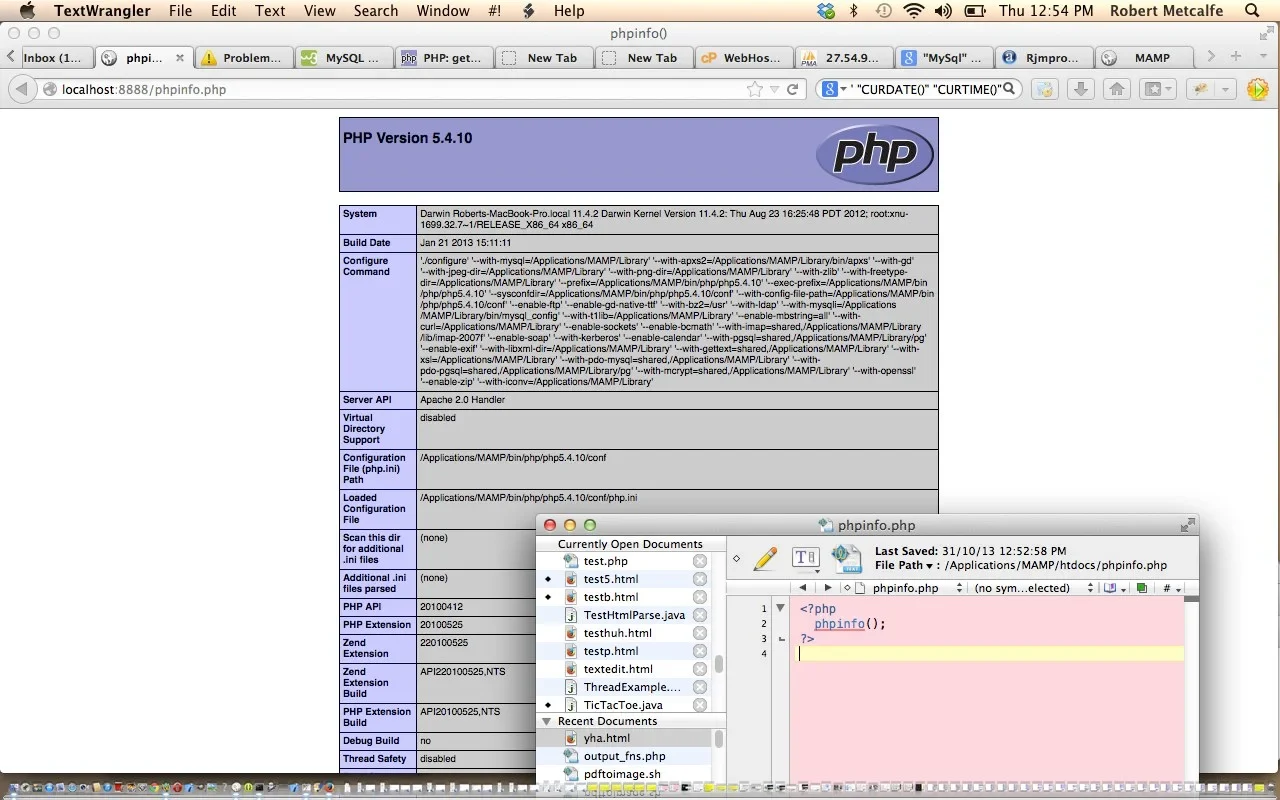Close TestHtmlParse.java in documents list
Image resolution: width=1280 pixels, height=800 pixels.
coord(700,615)
